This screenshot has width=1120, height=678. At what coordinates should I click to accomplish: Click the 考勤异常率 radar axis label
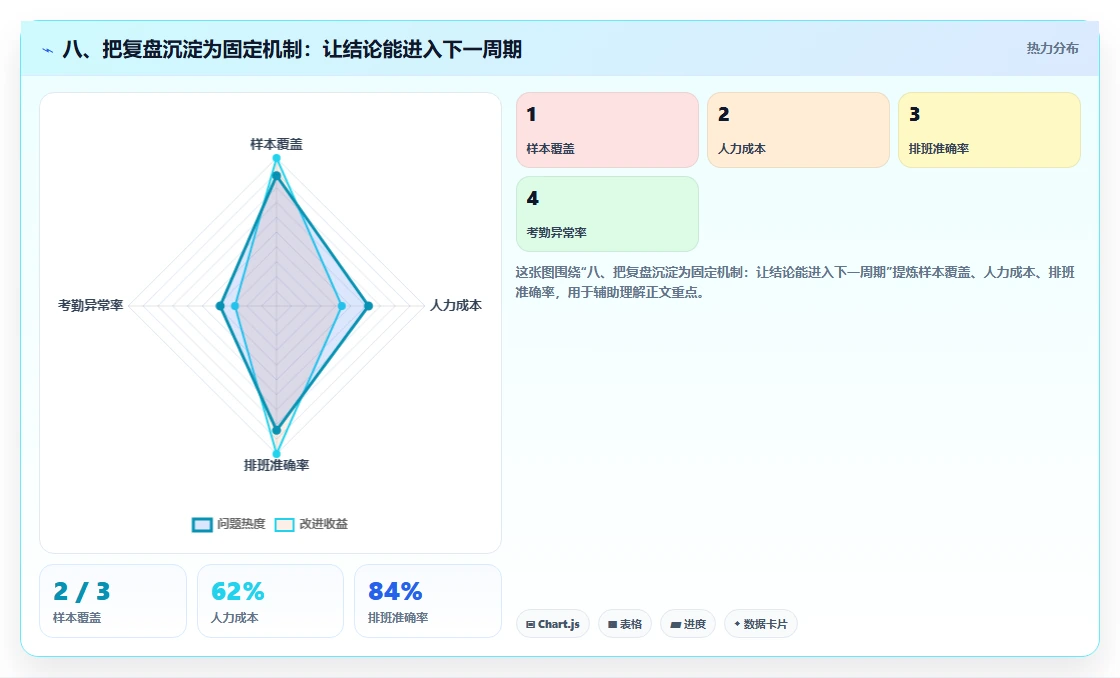pyautogui.click(x=91, y=306)
